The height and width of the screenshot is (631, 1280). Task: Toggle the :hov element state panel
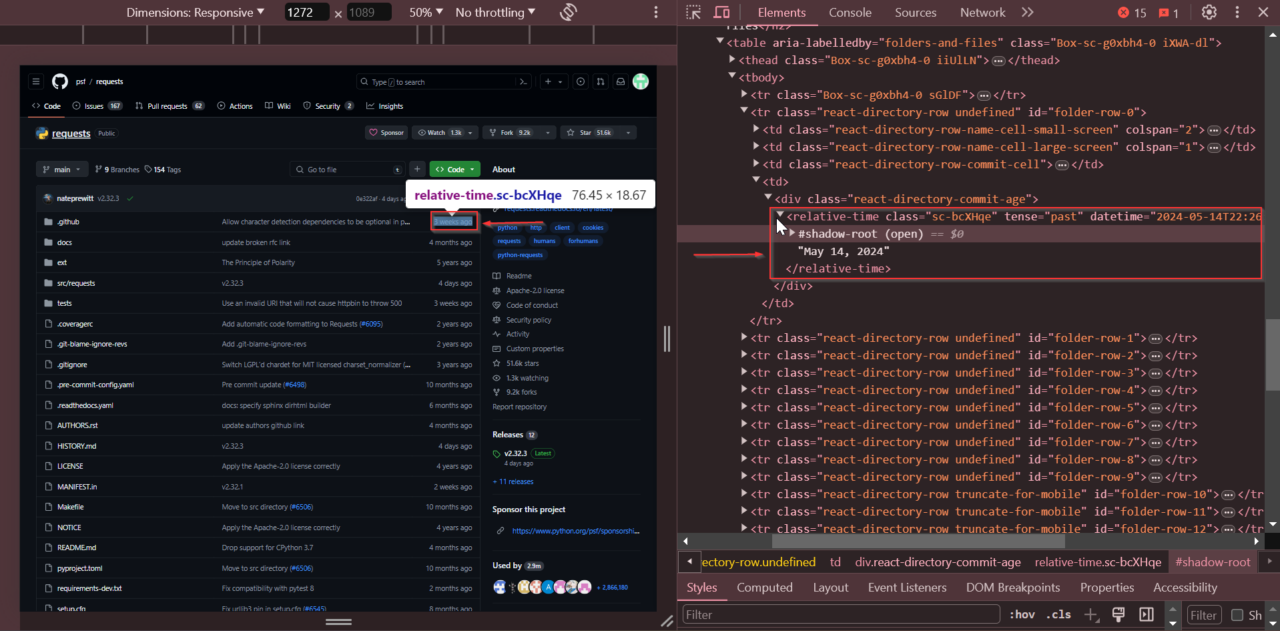pyautogui.click(x=1022, y=614)
